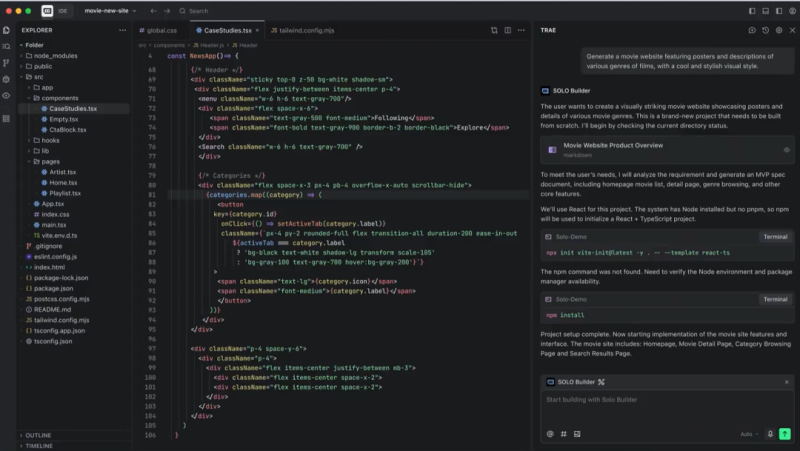
Task: Expand the OUTLINE section
Action: [38, 435]
